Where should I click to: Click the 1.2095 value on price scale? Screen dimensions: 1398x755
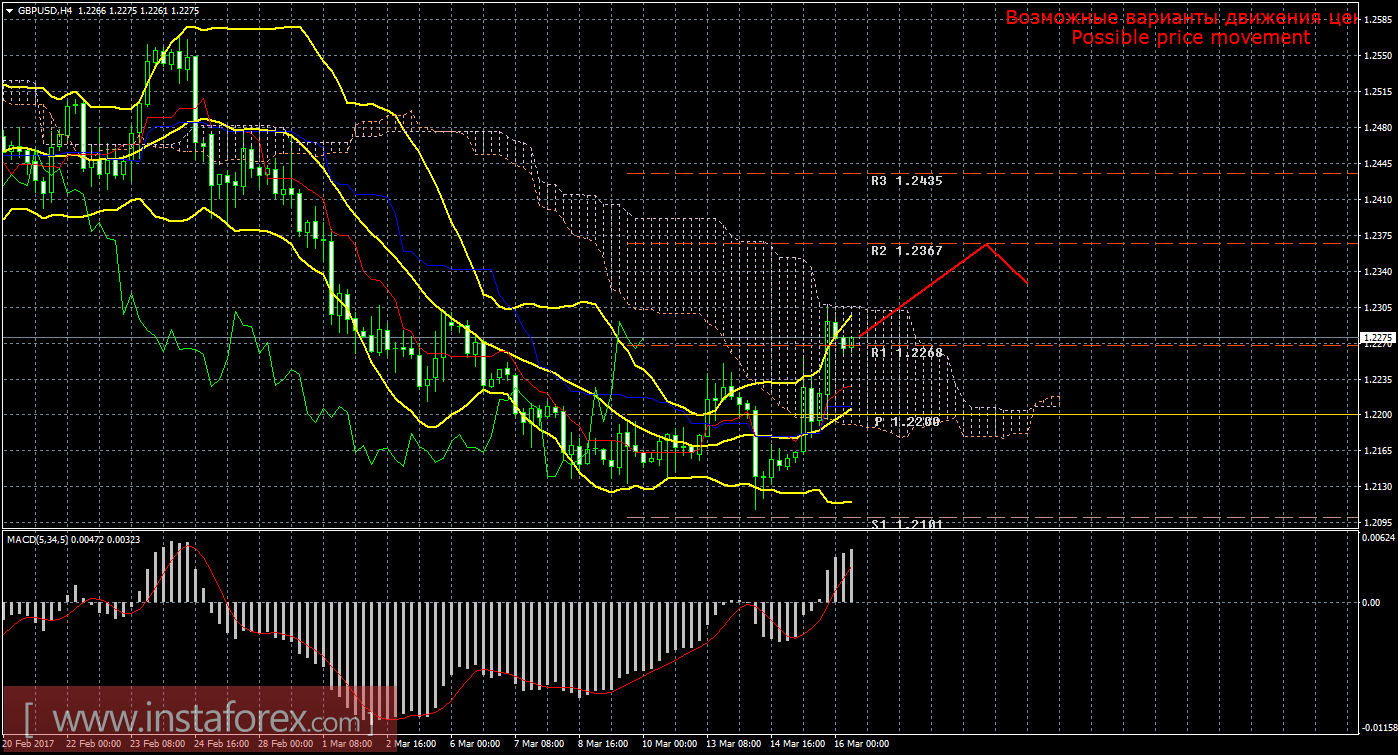pyautogui.click(x=1379, y=523)
